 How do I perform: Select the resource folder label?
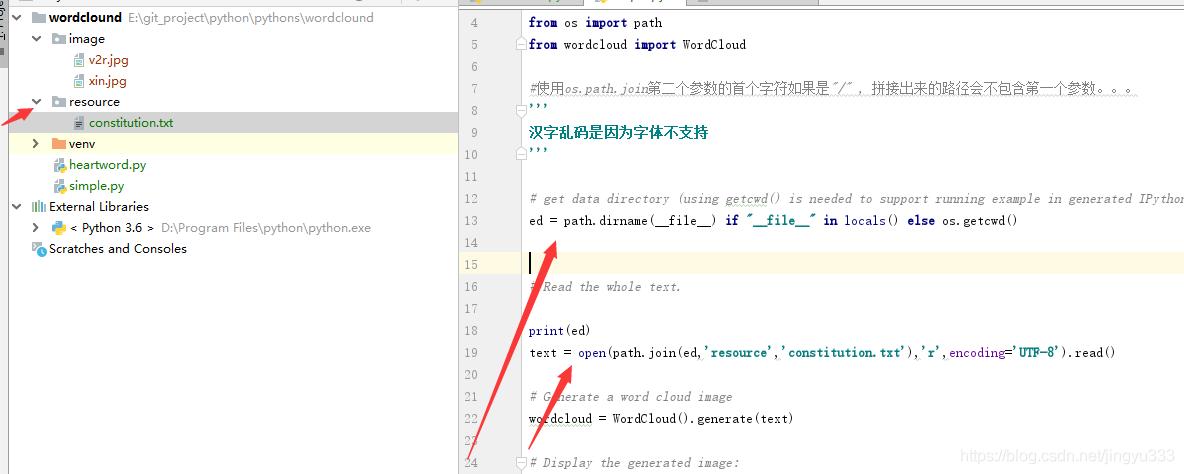pyautogui.click(x=94, y=101)
